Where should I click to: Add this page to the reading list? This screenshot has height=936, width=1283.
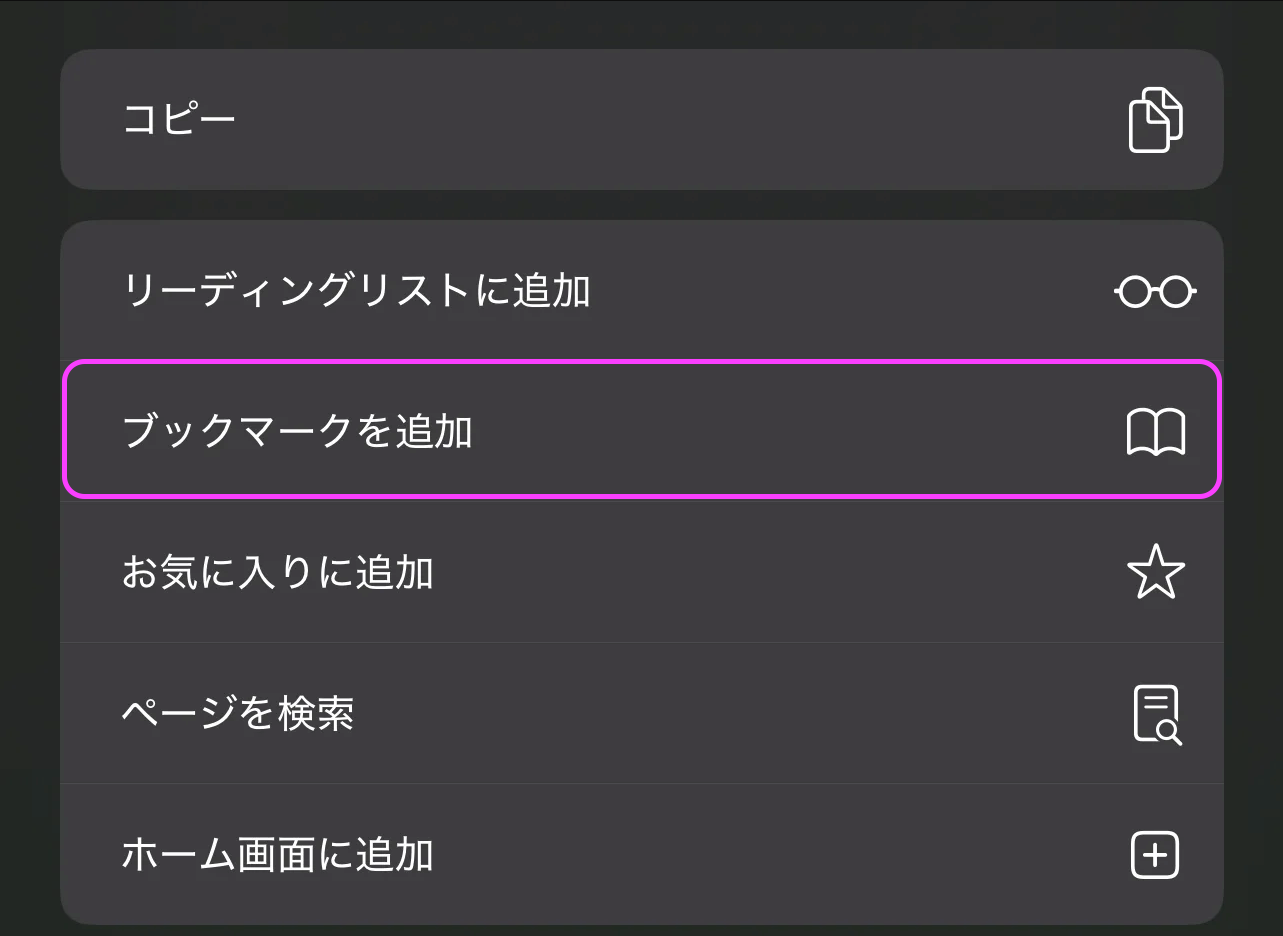[640, 292]
